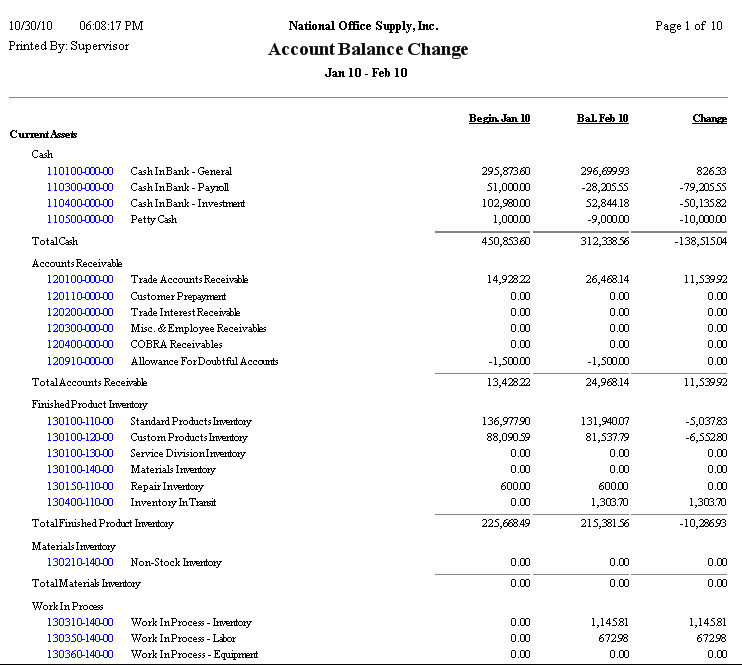Select Non-Stock Inventory account 130210-140-00
This screenshot has height=665, width=742.
pyautogui.click(x=80, y=562)
